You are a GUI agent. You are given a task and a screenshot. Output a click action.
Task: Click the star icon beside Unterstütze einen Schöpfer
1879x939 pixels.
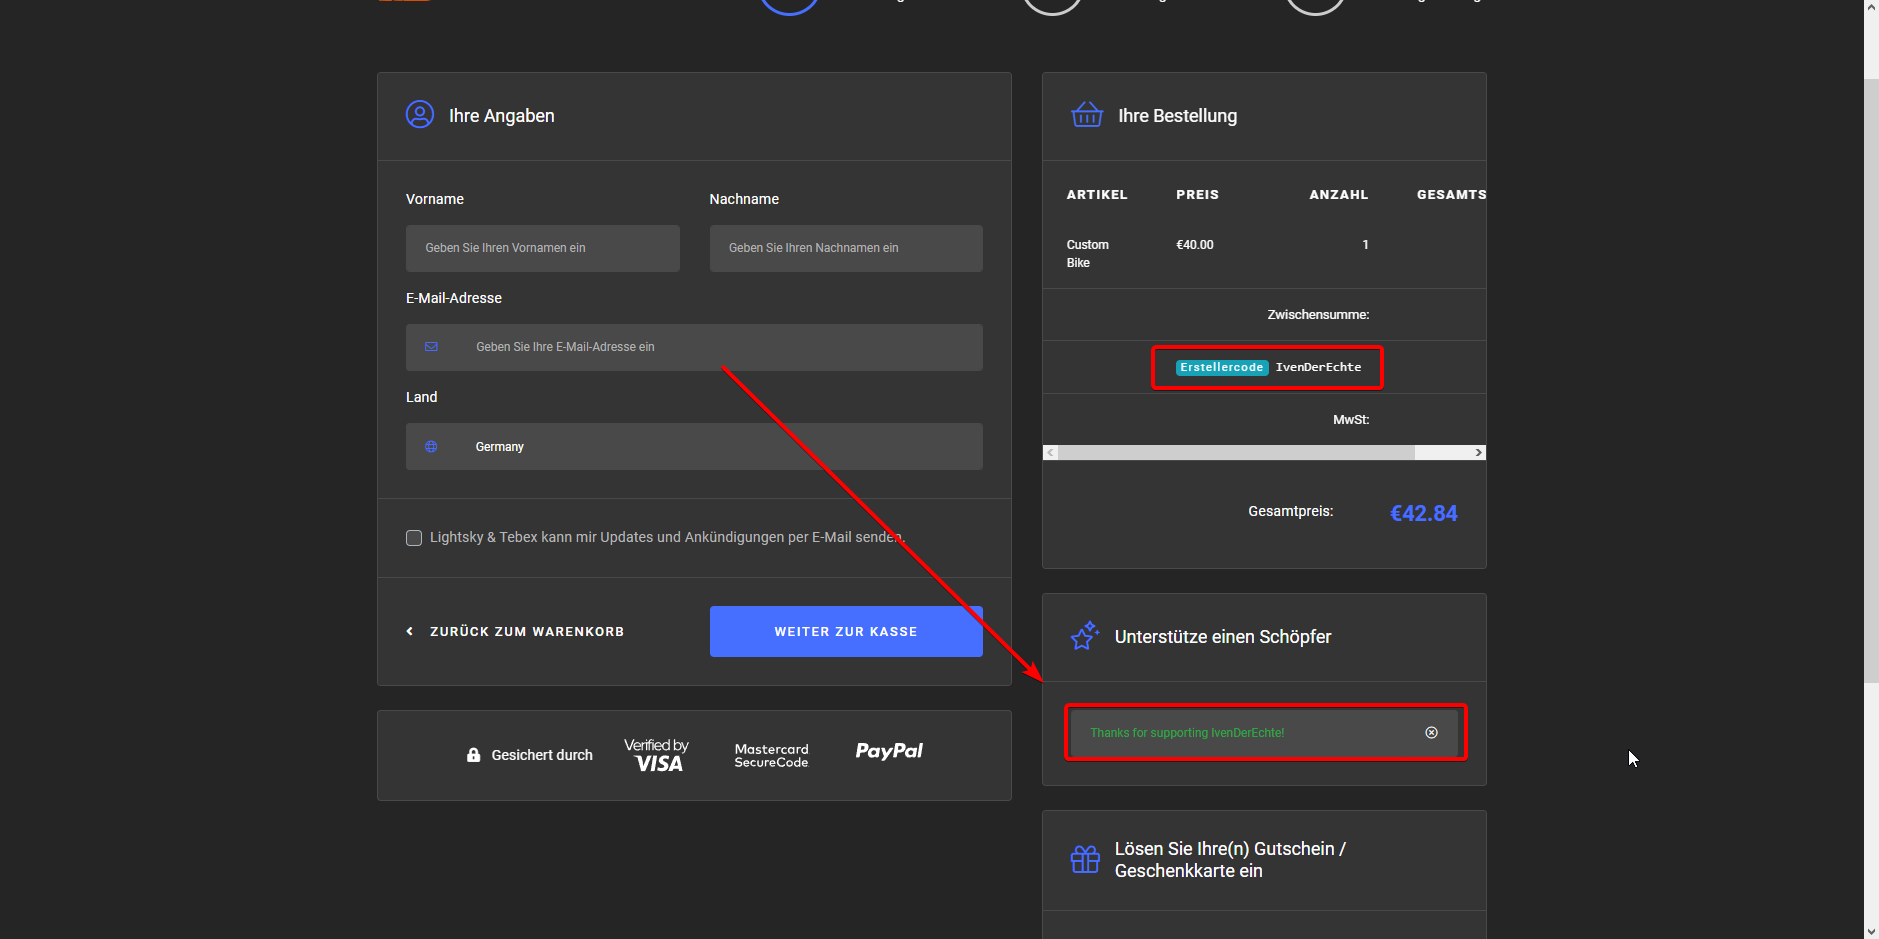[x=1084, y=636]
